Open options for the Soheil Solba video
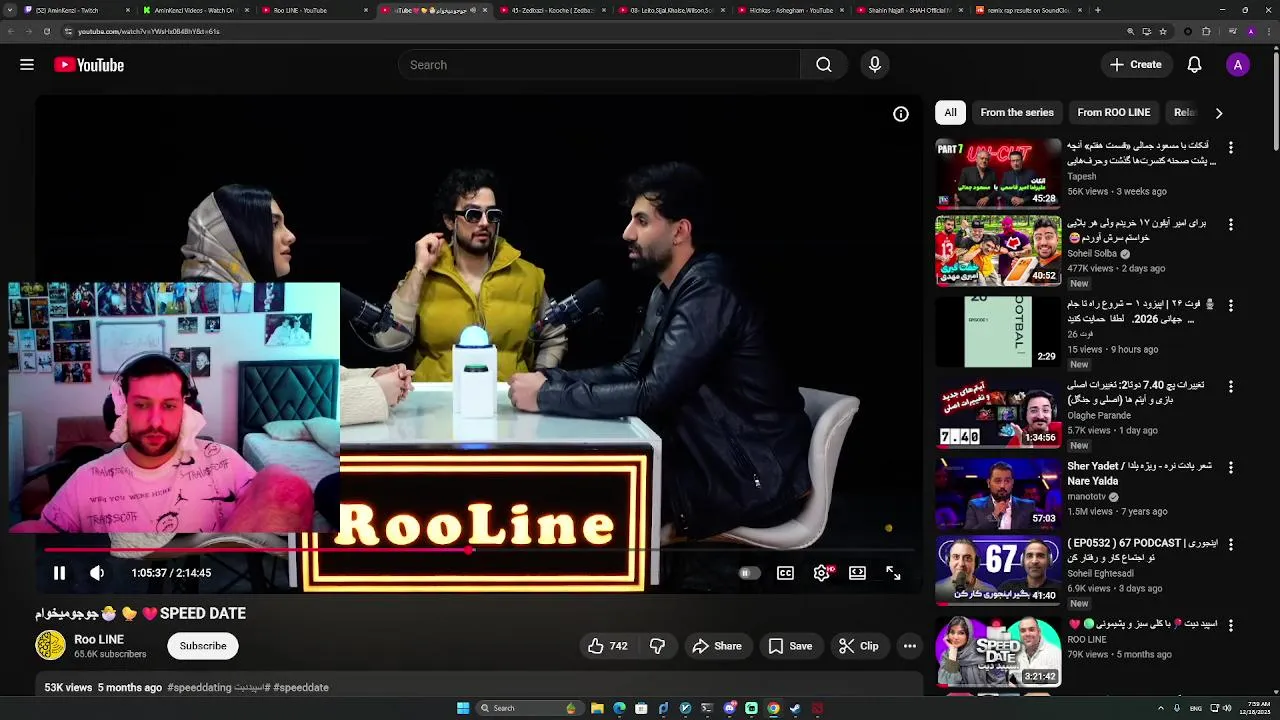This screenshot has width=1280, height=720. pyautogui.click(x=1231, y=225)
